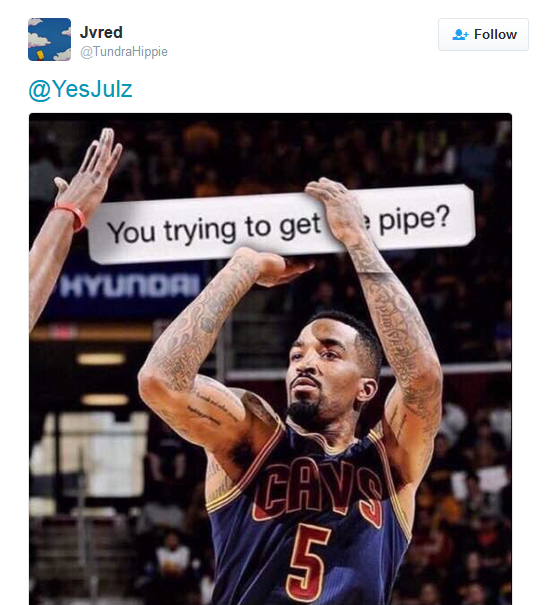Enlarge the attached basketball meme photo
This screenshot has width=553, height=605.
click(x=271, y=359)
